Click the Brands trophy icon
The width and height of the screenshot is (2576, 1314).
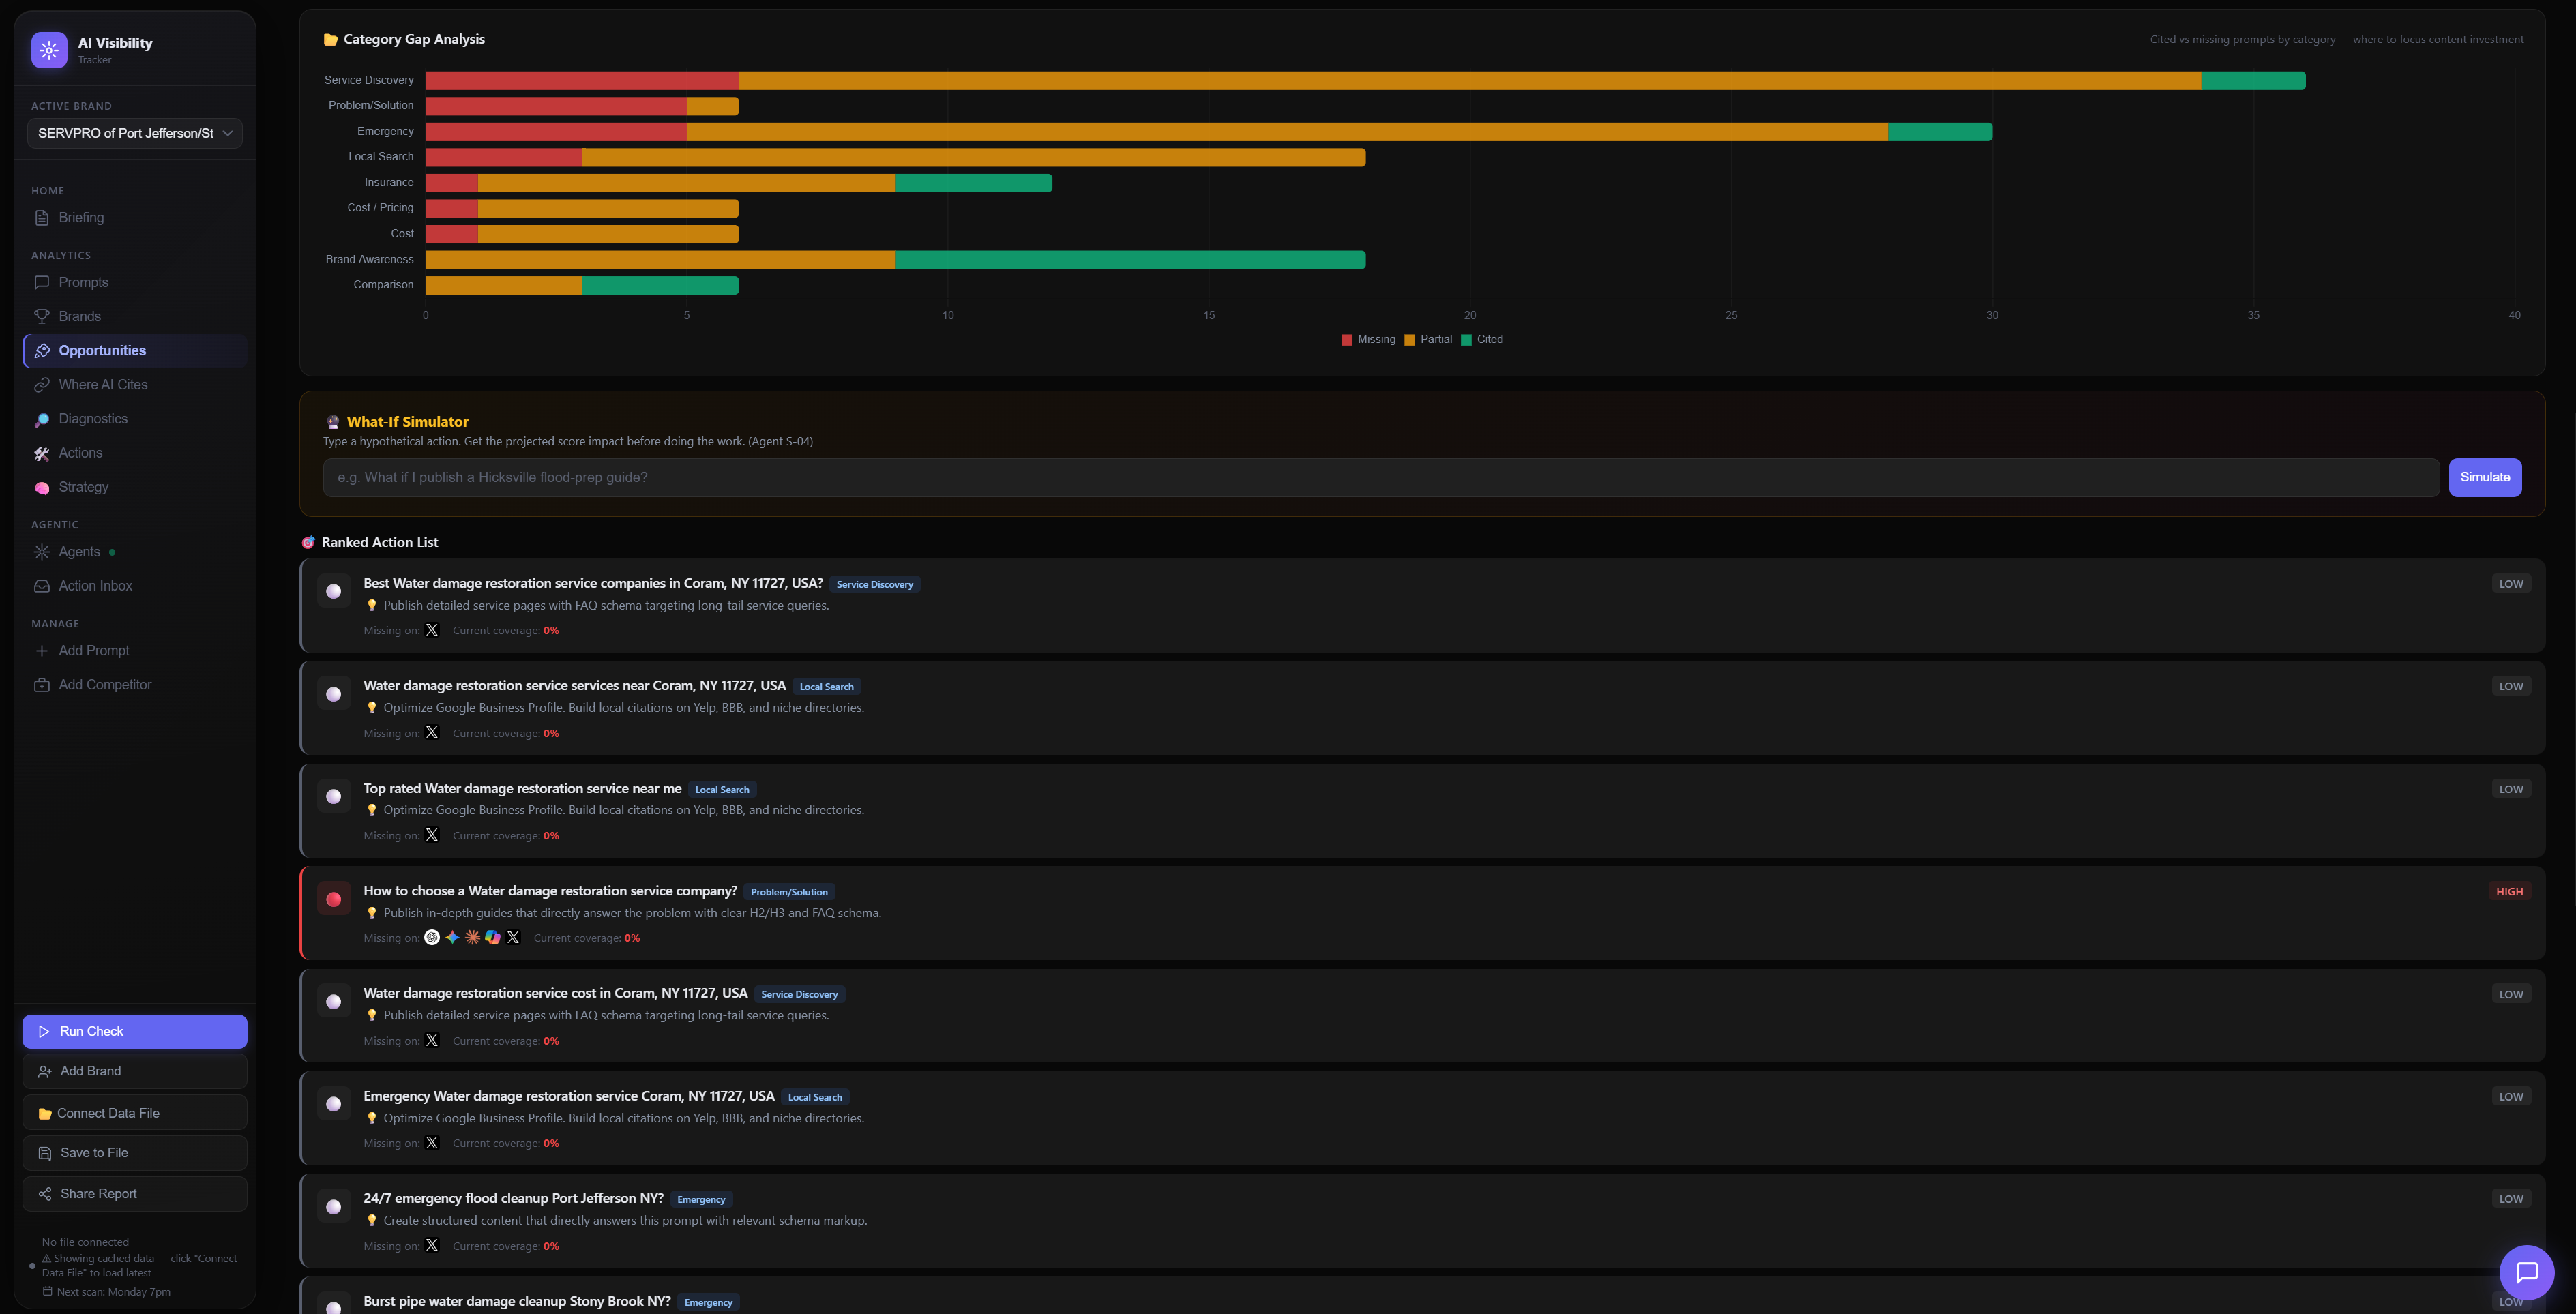pos(42,316)
